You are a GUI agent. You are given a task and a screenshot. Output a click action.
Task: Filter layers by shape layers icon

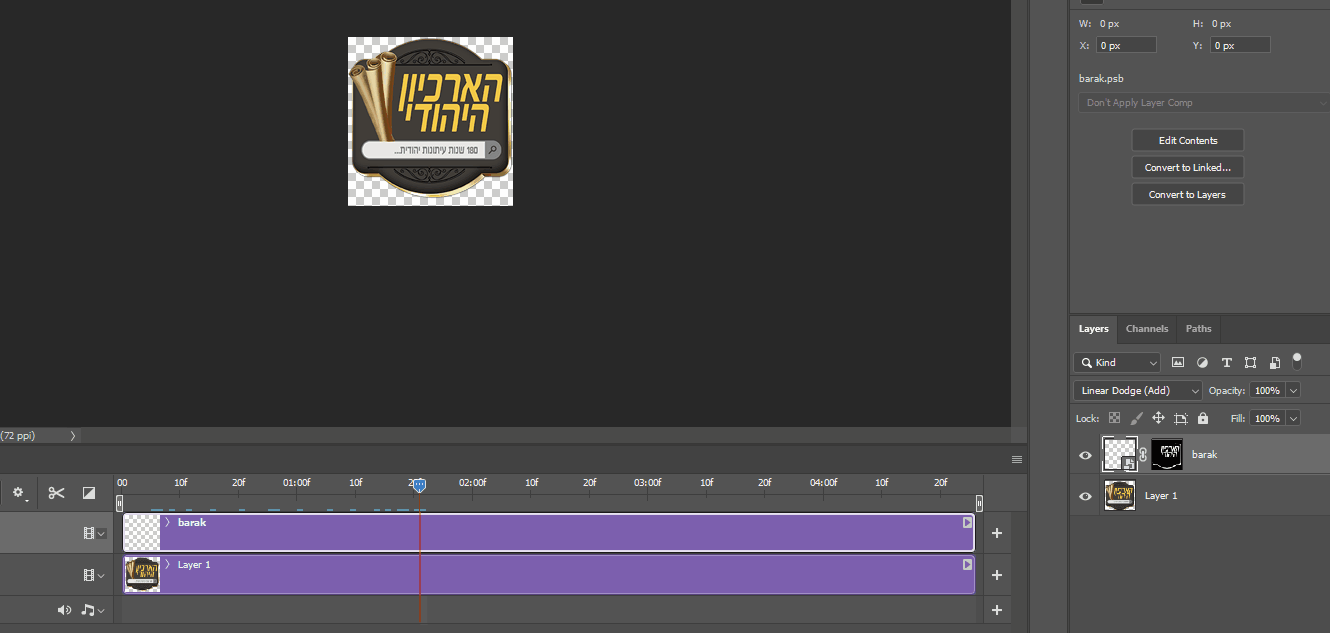pyautogui.click(x=1250, y=363)
